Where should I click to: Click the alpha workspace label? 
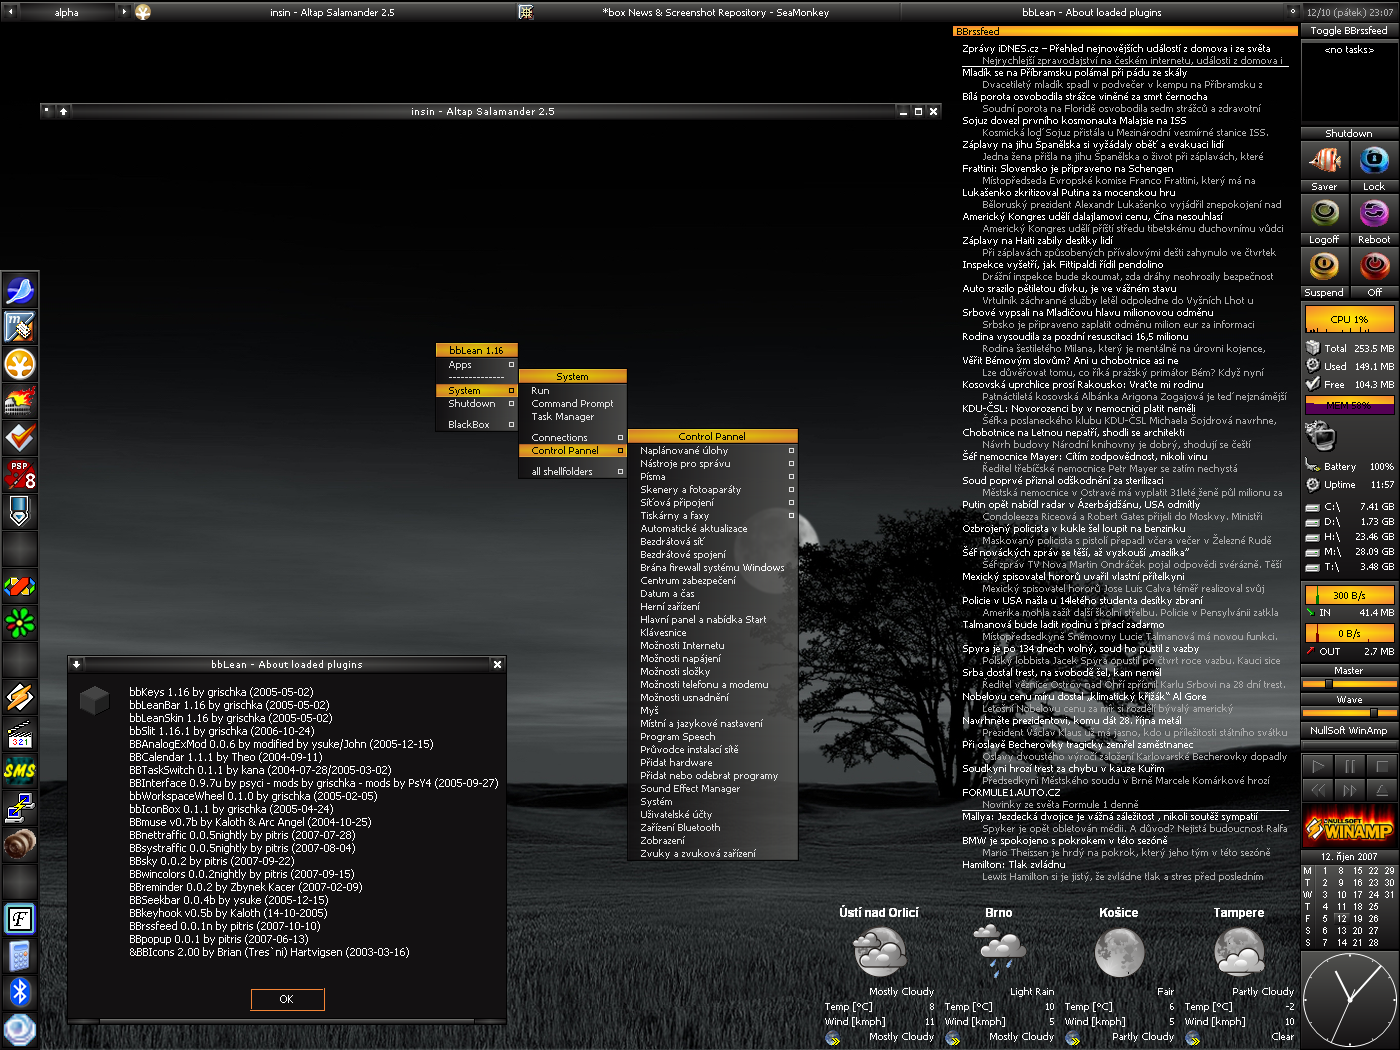(67, 12)
